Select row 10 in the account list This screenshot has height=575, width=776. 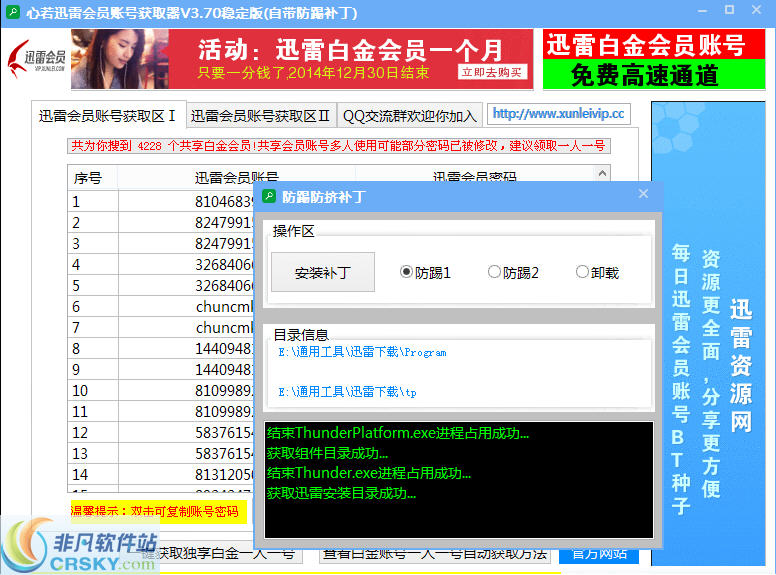[161, 391]
